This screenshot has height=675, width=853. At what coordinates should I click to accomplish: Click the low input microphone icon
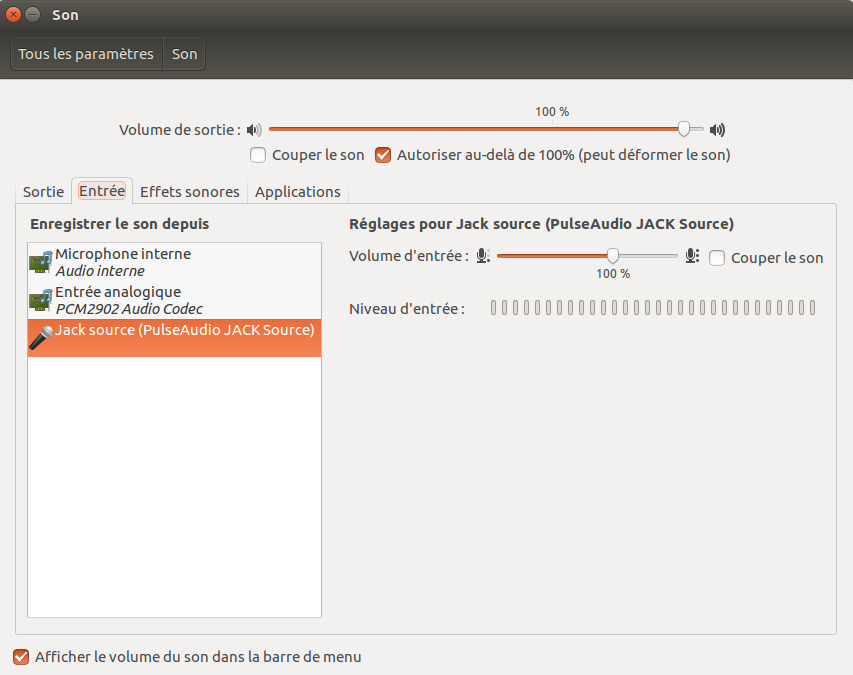click(x=483, y=256)
